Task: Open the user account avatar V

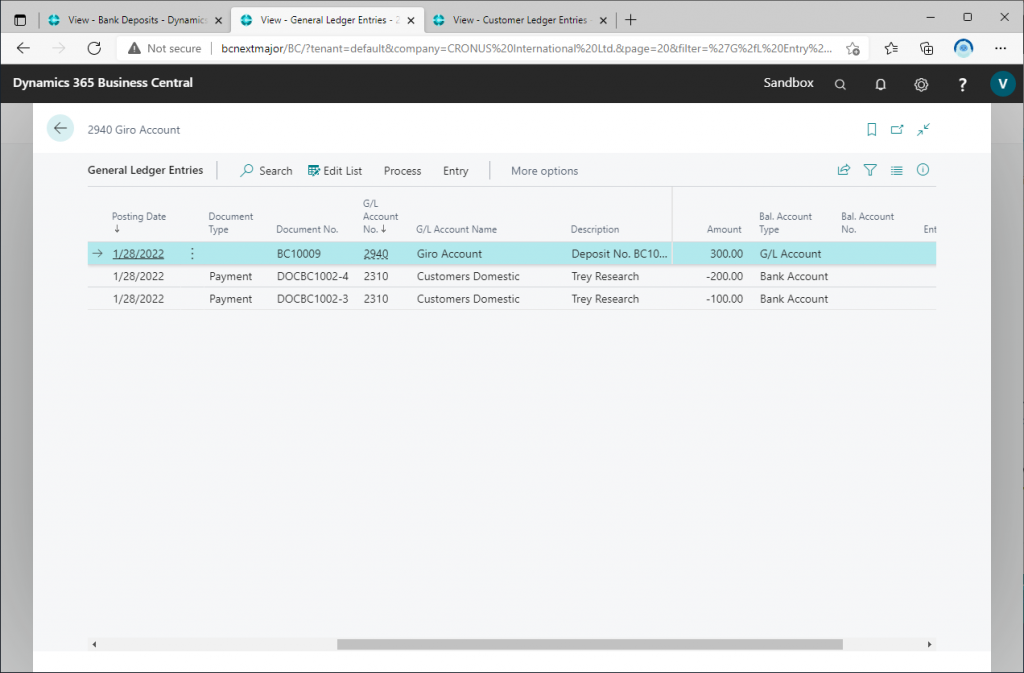Action: coord(1002,84)
